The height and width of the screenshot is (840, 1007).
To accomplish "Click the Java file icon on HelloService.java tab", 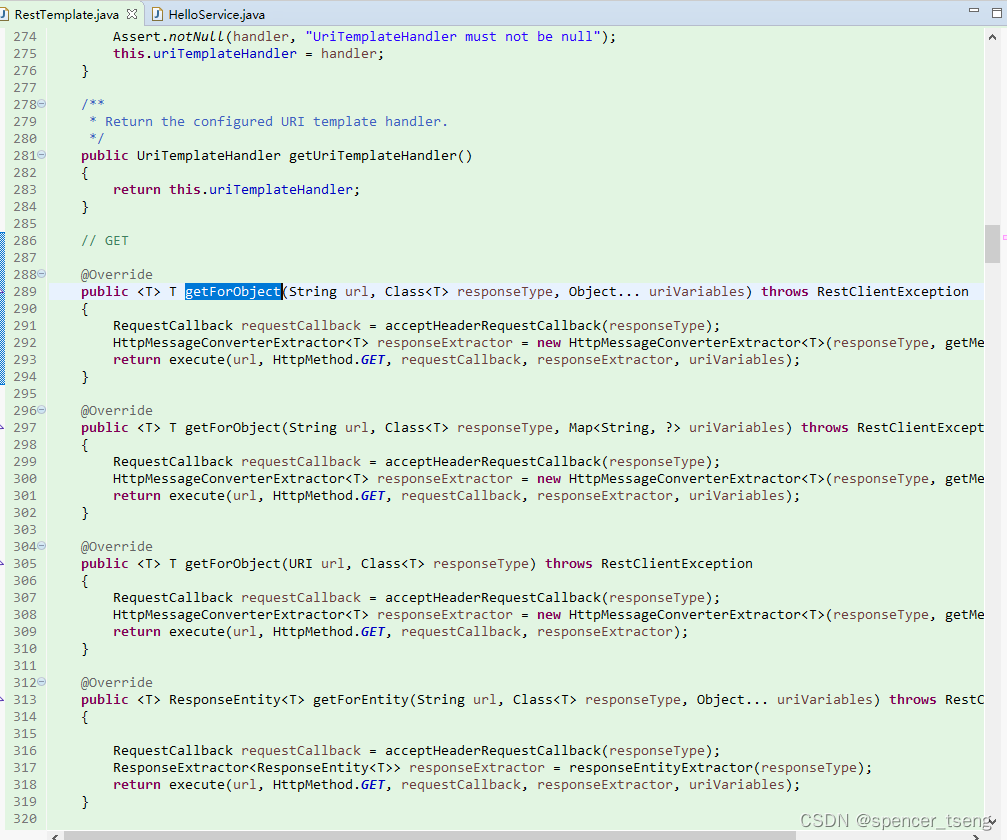I will tap(156, 15).
